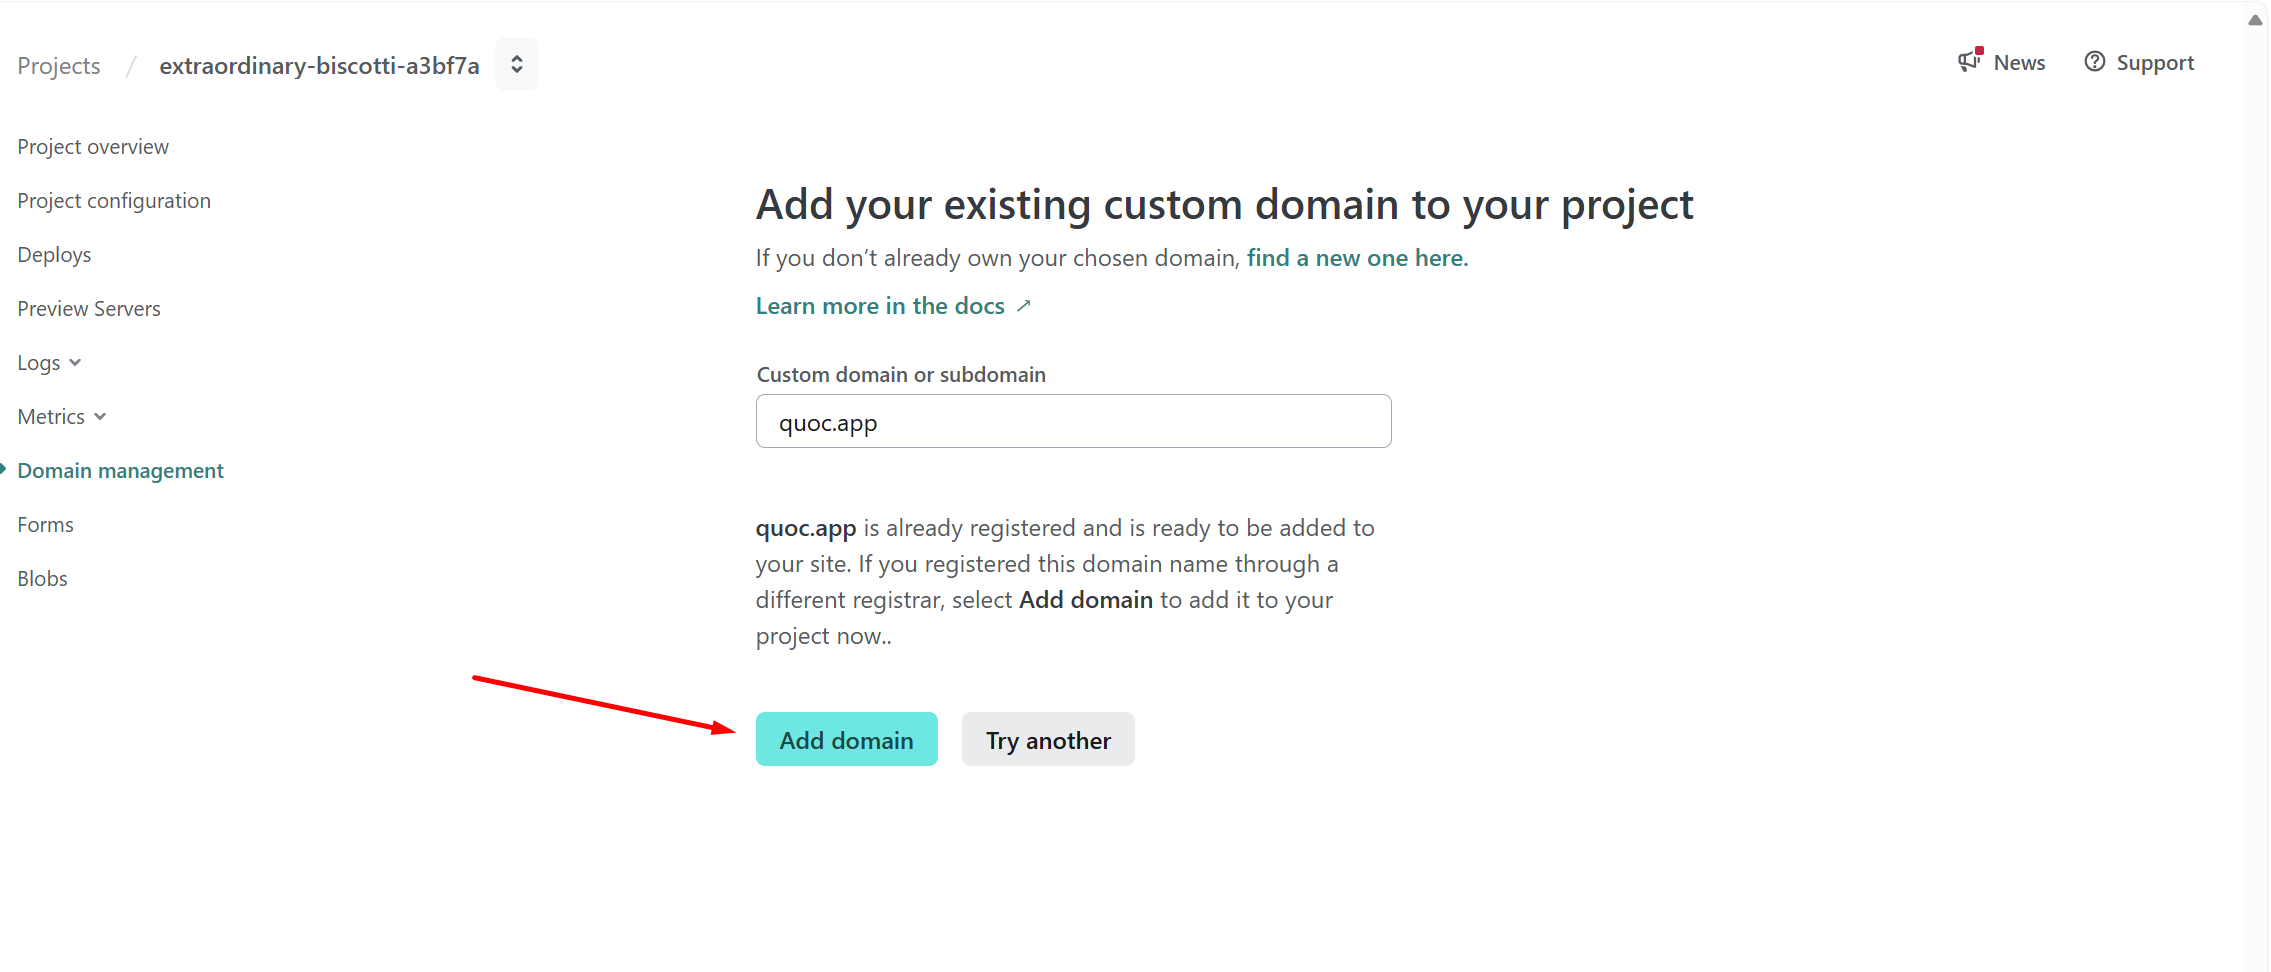
Task: Click the Add domain button
Action: [846, 740]
